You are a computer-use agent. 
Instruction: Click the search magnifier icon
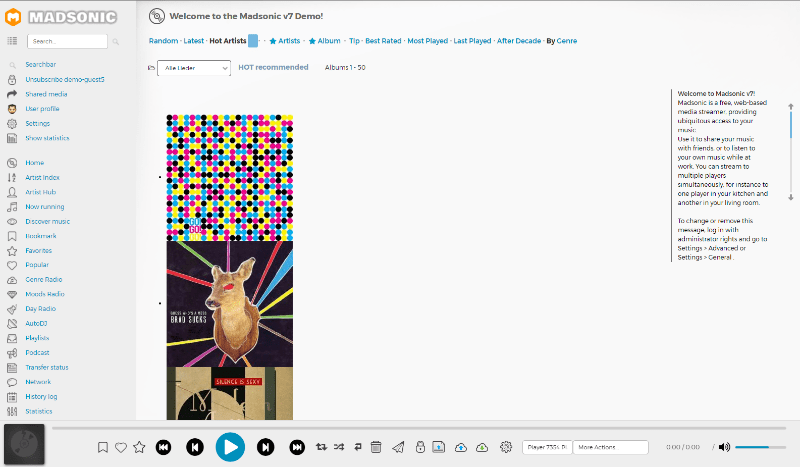click(x=116, y=41)
